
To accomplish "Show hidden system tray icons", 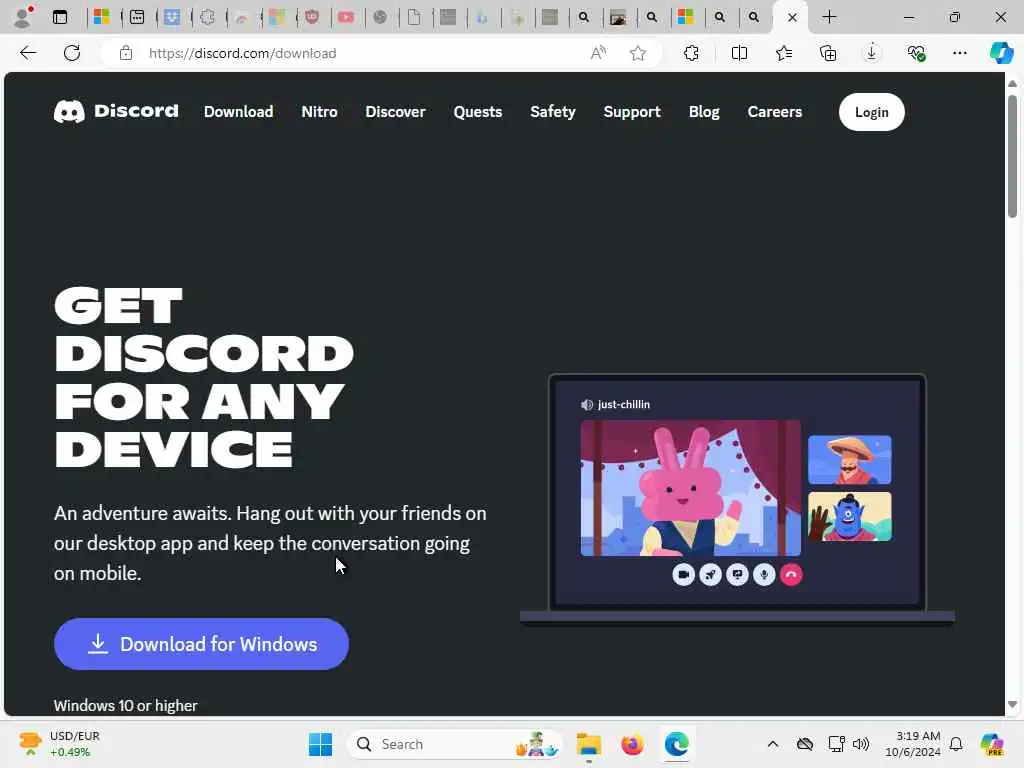I will click(x=773, y=744).
